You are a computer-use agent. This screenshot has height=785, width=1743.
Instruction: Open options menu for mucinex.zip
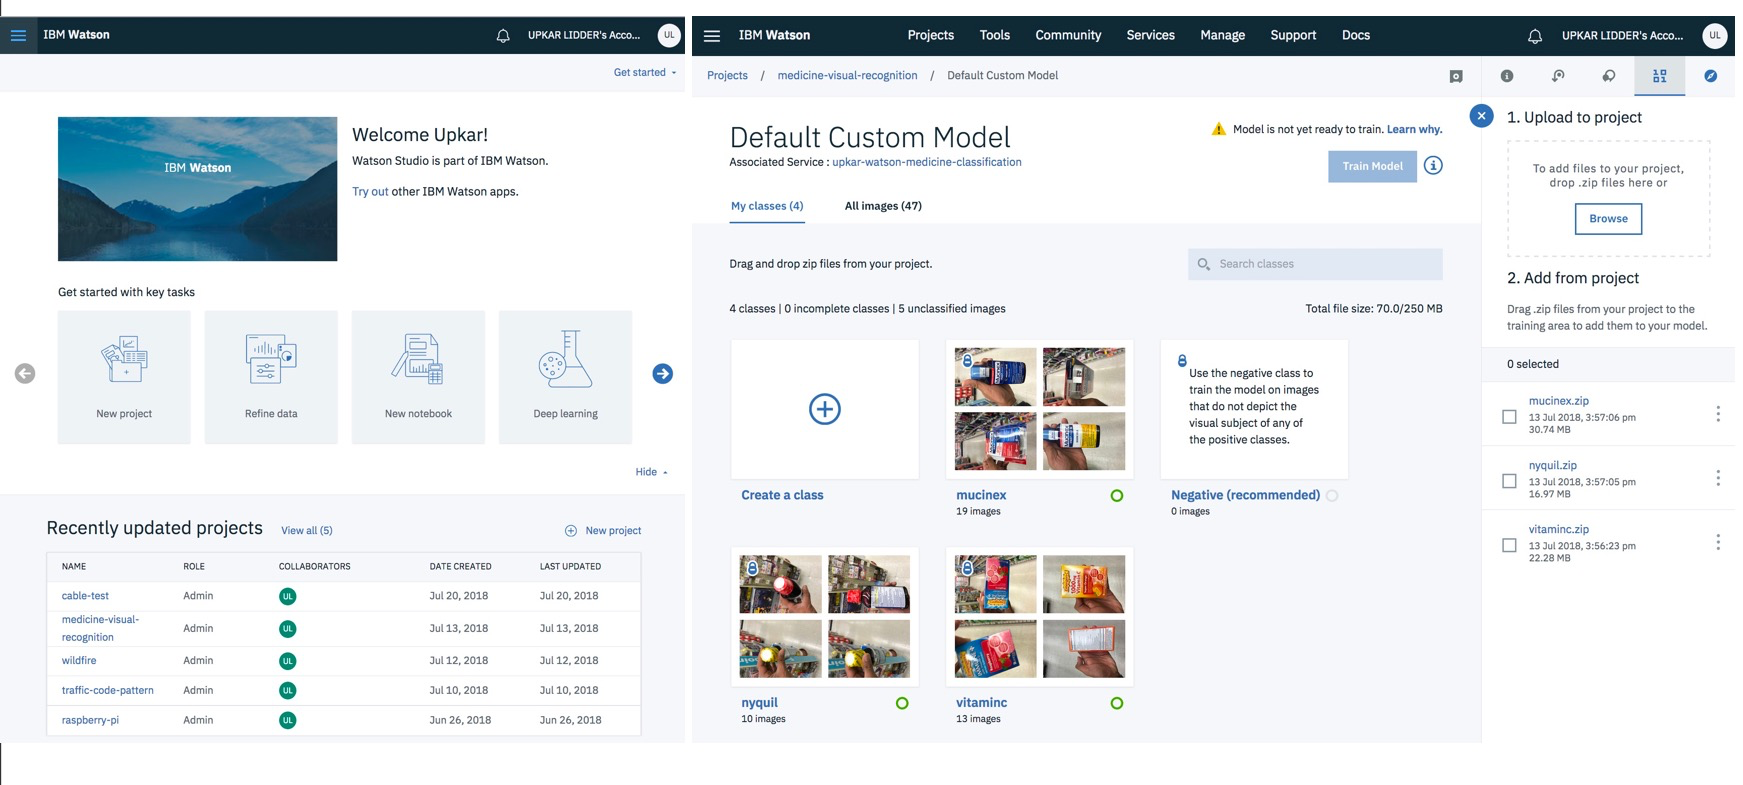(x=1718, y=413)
